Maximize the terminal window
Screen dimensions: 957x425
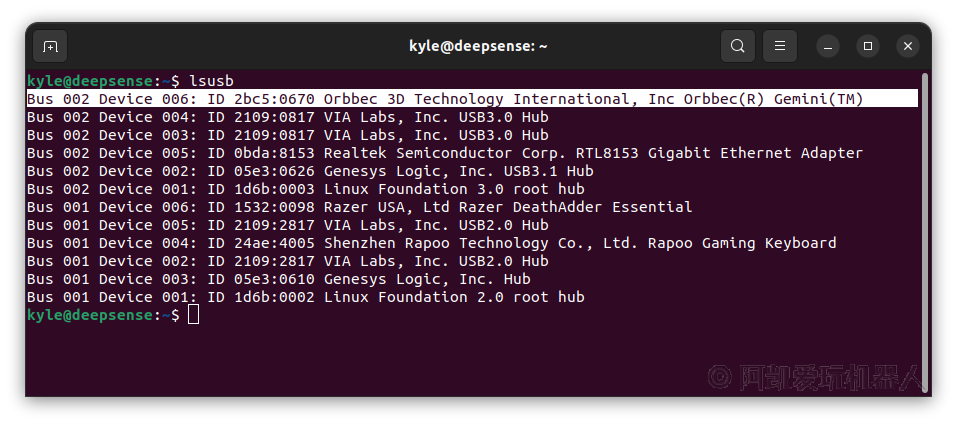(868, 46)
